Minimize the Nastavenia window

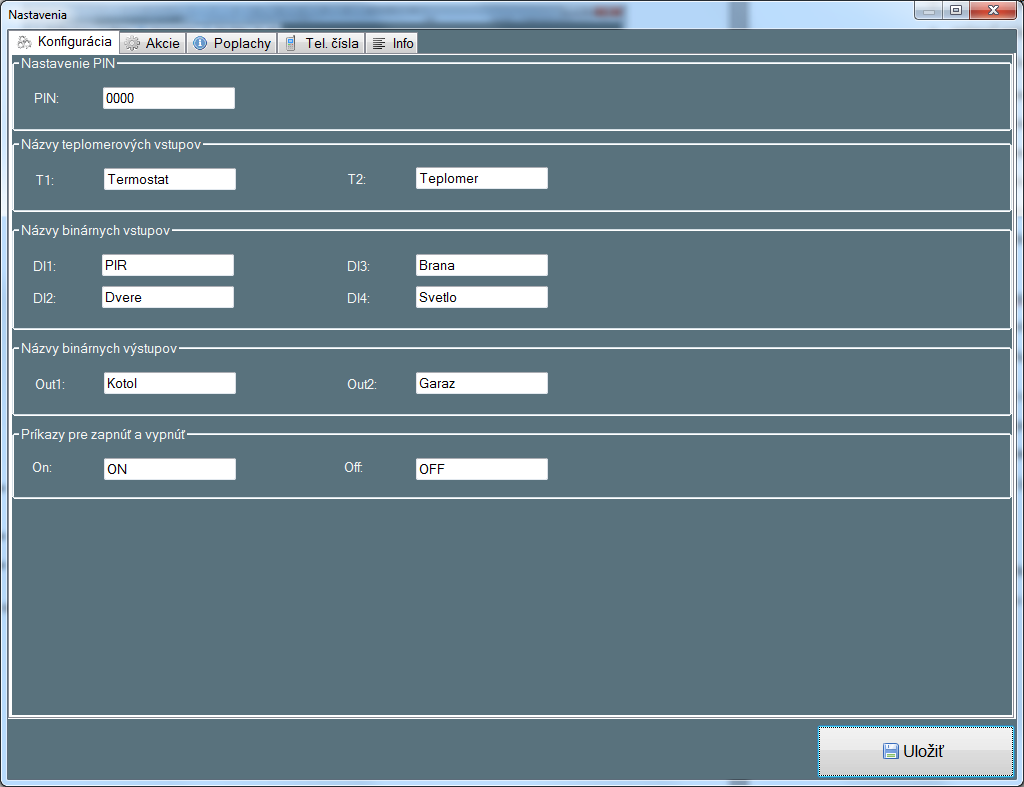(928, 10)
